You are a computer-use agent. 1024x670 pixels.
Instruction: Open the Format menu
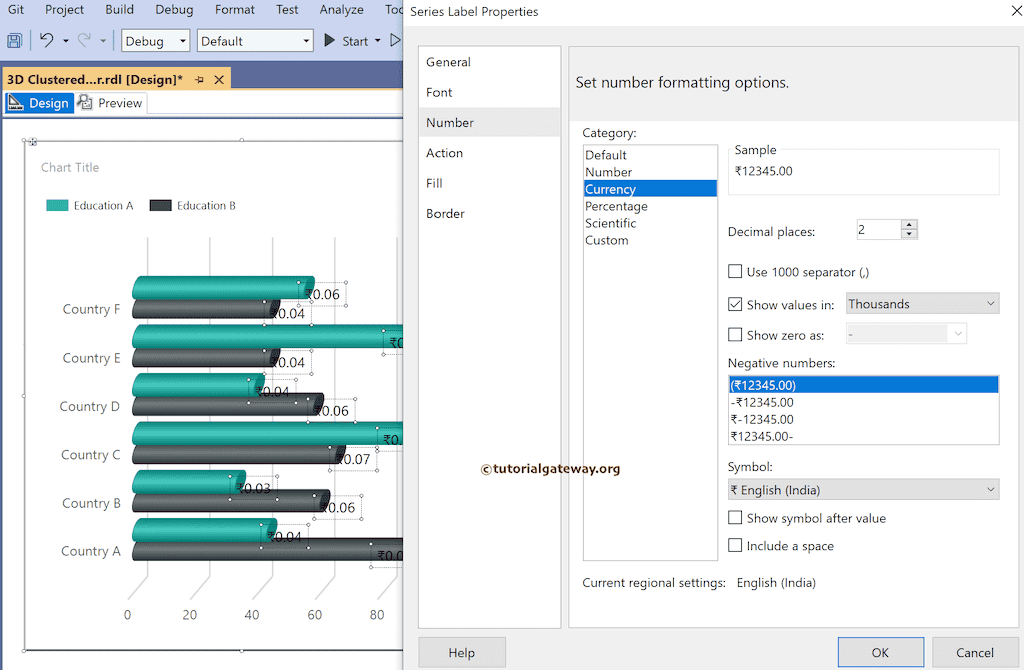[234, 10]
